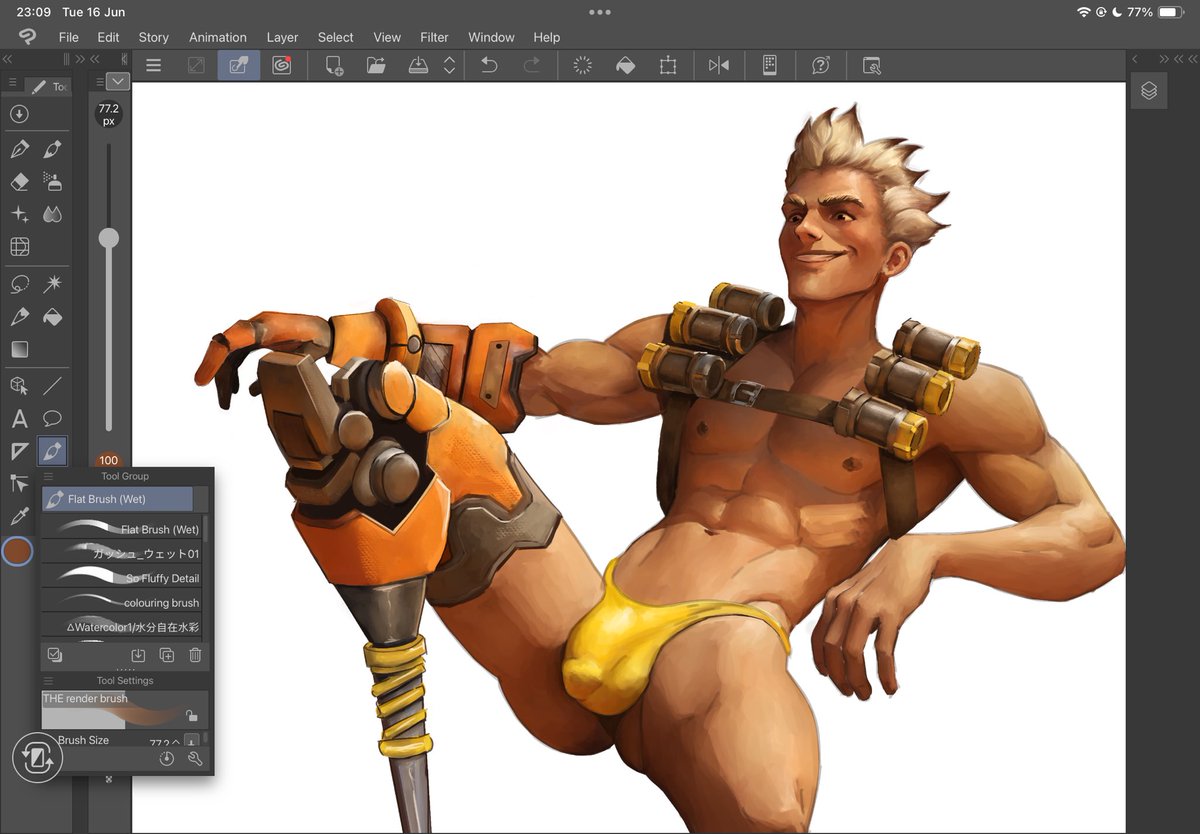The height and width of the screenshot is (834, 1200).
Task: Toggle the draw mode button in the command bar
Action: pyautogui.click(x=239, y=66)
